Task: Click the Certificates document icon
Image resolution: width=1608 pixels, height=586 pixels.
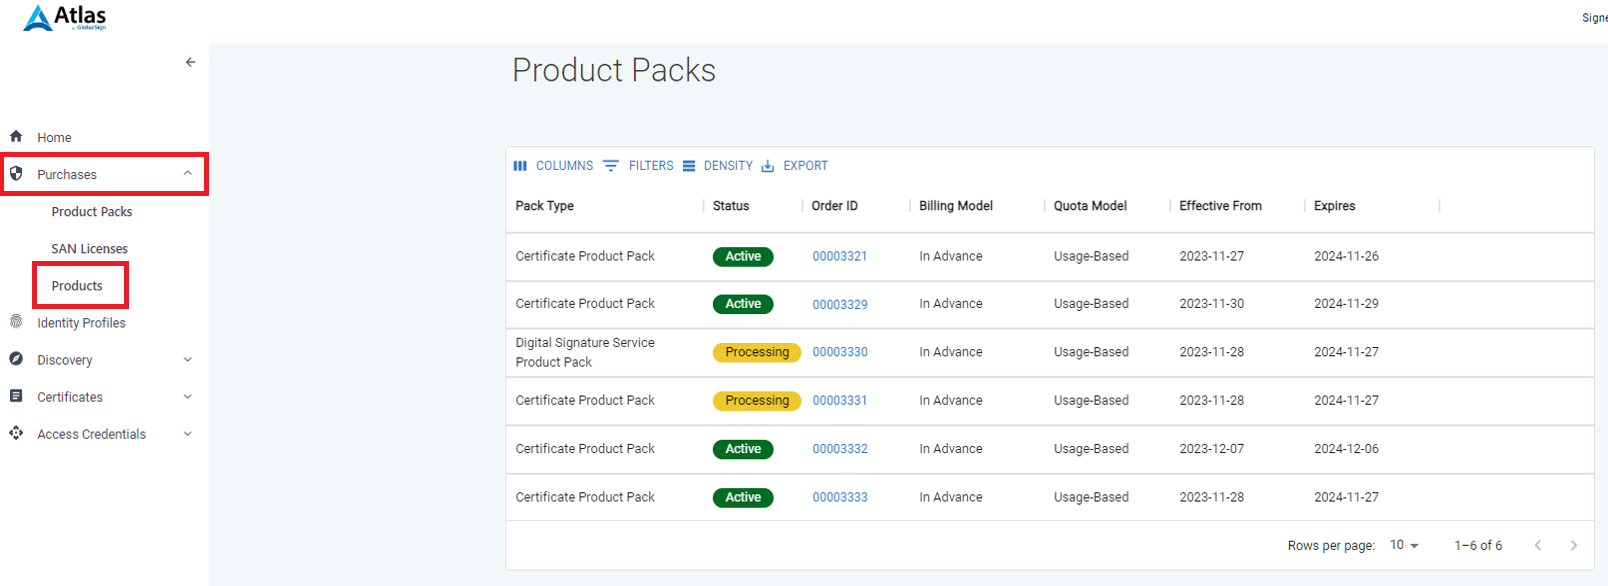Action: coord(16,396)
